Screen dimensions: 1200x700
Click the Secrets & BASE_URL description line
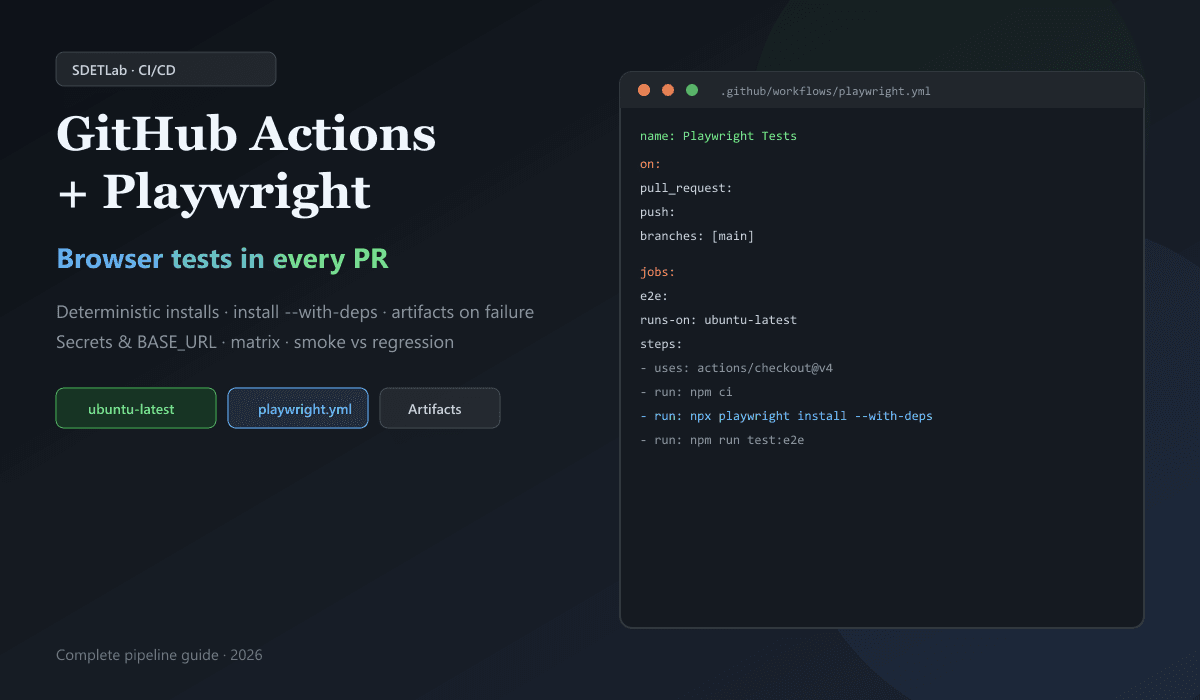point(255,342)
